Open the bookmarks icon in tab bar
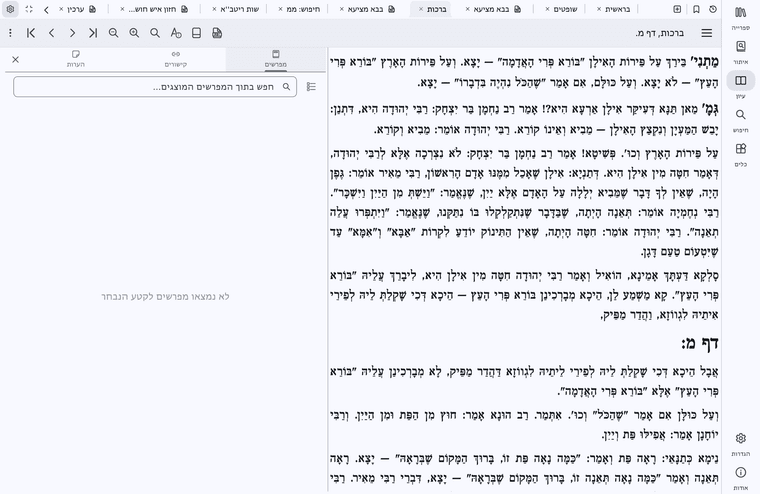Screen dimensions: 760x494 click(x=696, y=9)
